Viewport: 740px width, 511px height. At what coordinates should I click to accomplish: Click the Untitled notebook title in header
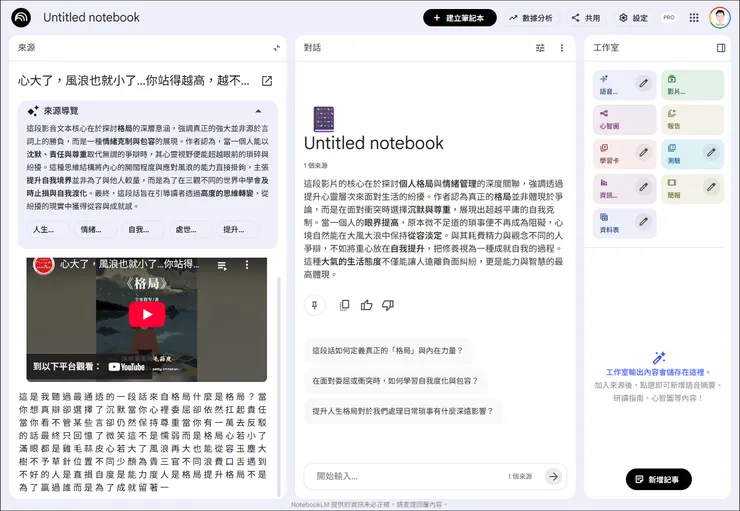(x=91, y=17)
